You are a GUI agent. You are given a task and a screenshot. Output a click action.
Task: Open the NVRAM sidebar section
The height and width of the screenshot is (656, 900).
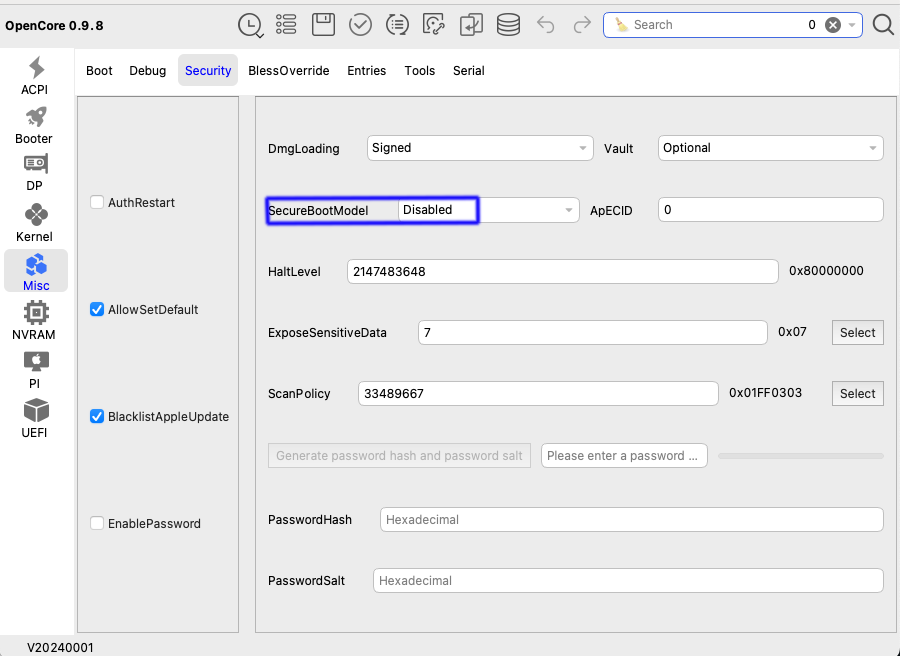pyautogui.click(x=35, y=322)
